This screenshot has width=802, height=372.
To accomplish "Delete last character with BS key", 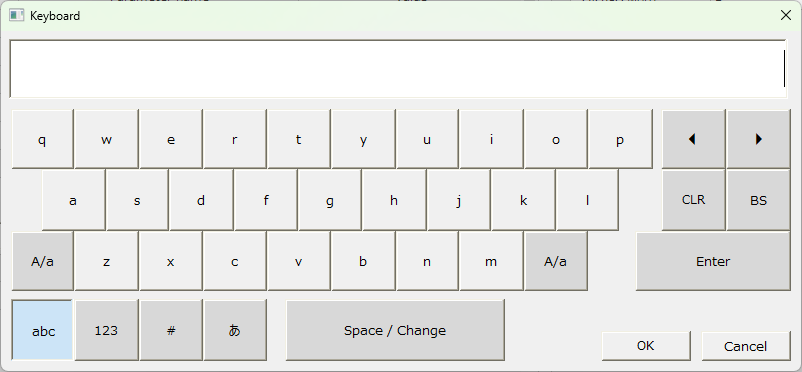I will coord(759,200).
